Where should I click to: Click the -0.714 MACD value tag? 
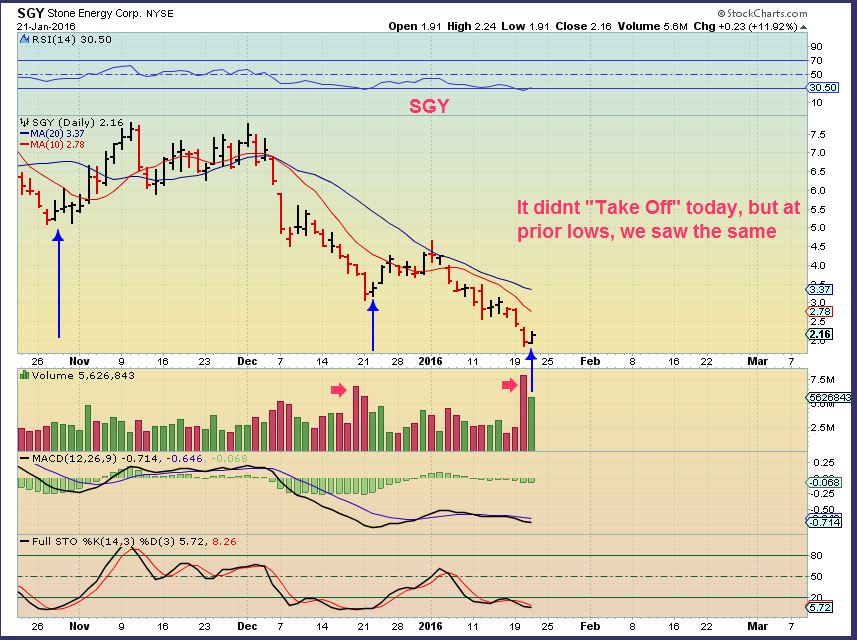click(824, 522)
